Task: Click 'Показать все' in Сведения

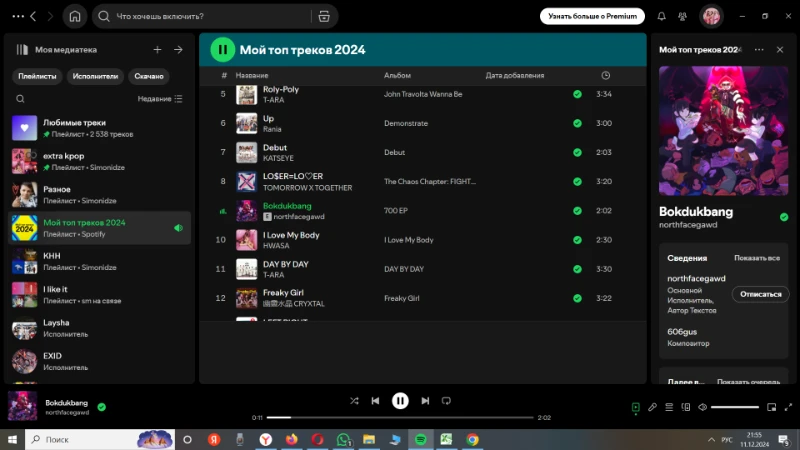Action: pos(757,258)
